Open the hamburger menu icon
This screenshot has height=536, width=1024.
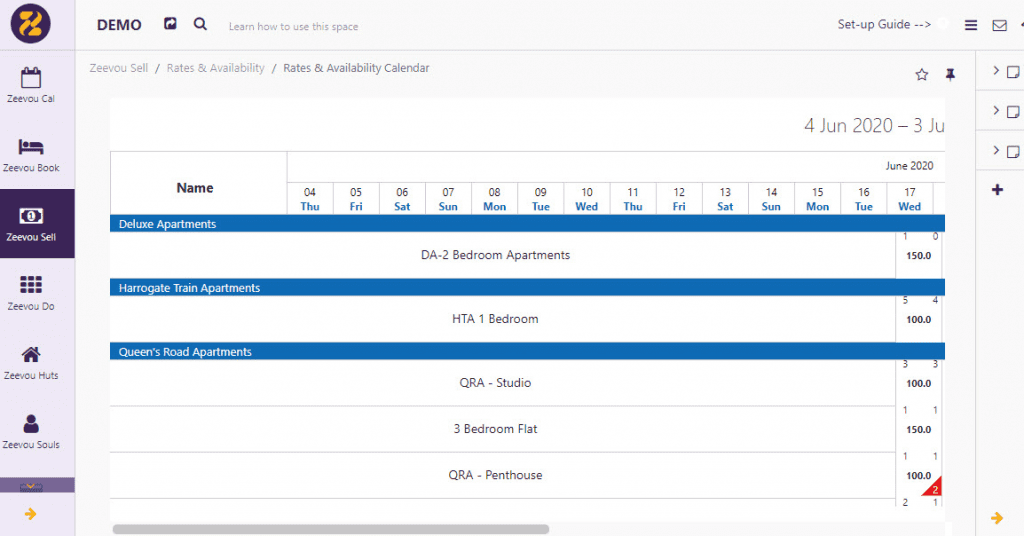click(x=971, y=25)
